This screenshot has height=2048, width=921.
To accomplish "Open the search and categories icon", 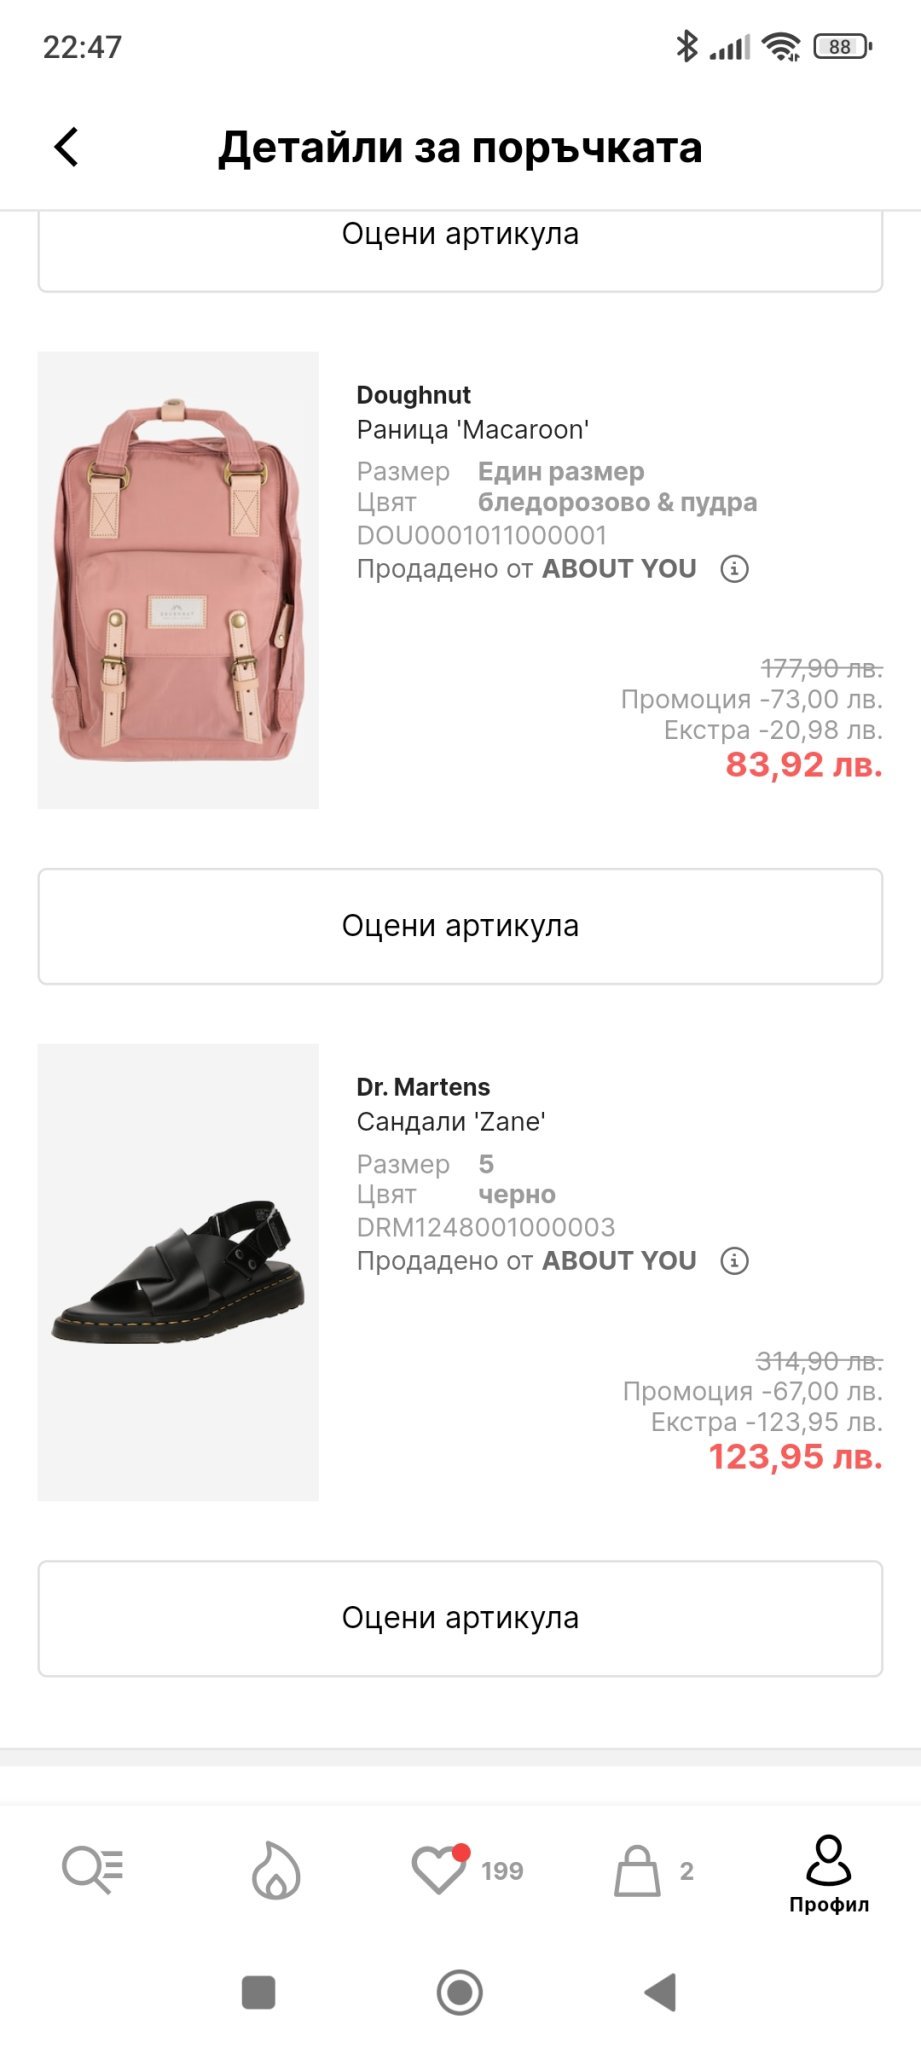I will click(92, 1869).
